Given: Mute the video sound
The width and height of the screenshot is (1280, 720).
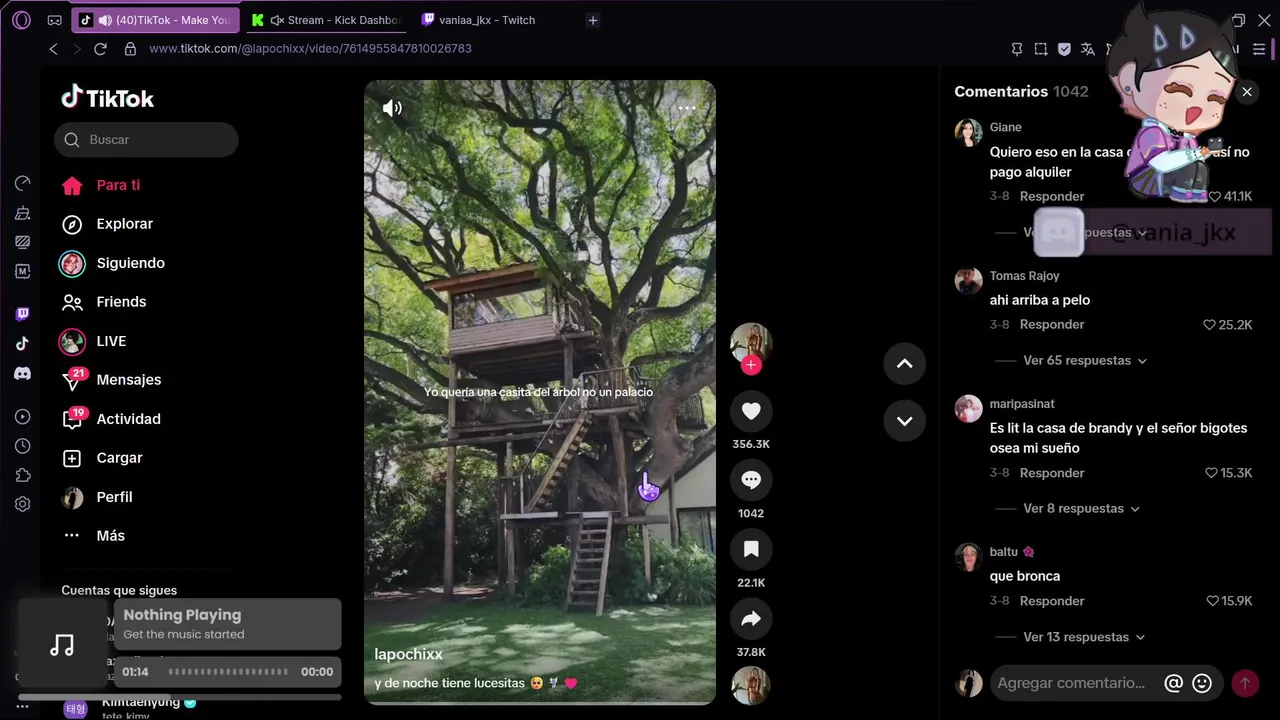Looking at the screenshot, I should tap(392, 108).
